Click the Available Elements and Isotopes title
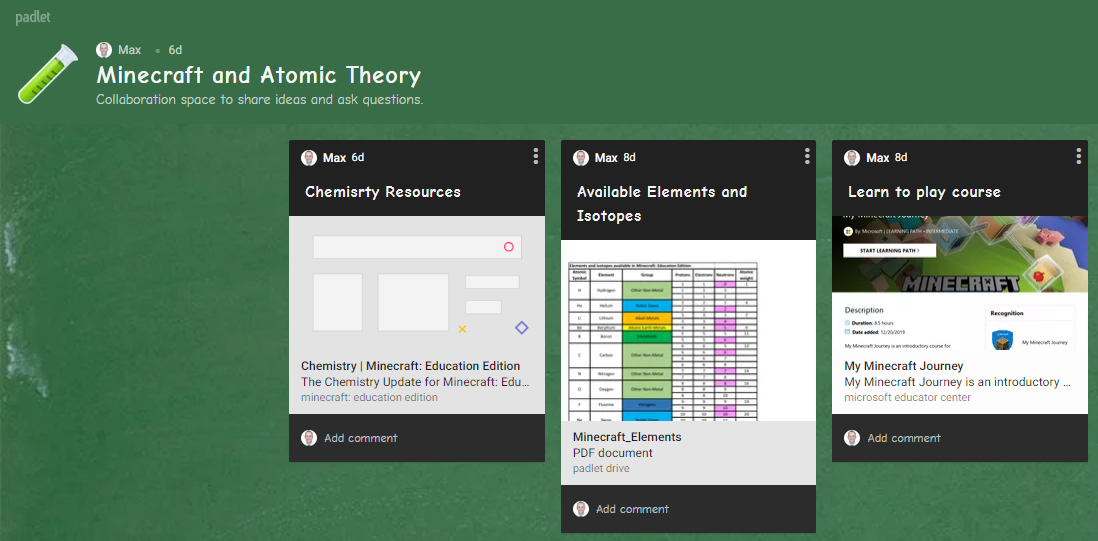 [x=662, y=204]
